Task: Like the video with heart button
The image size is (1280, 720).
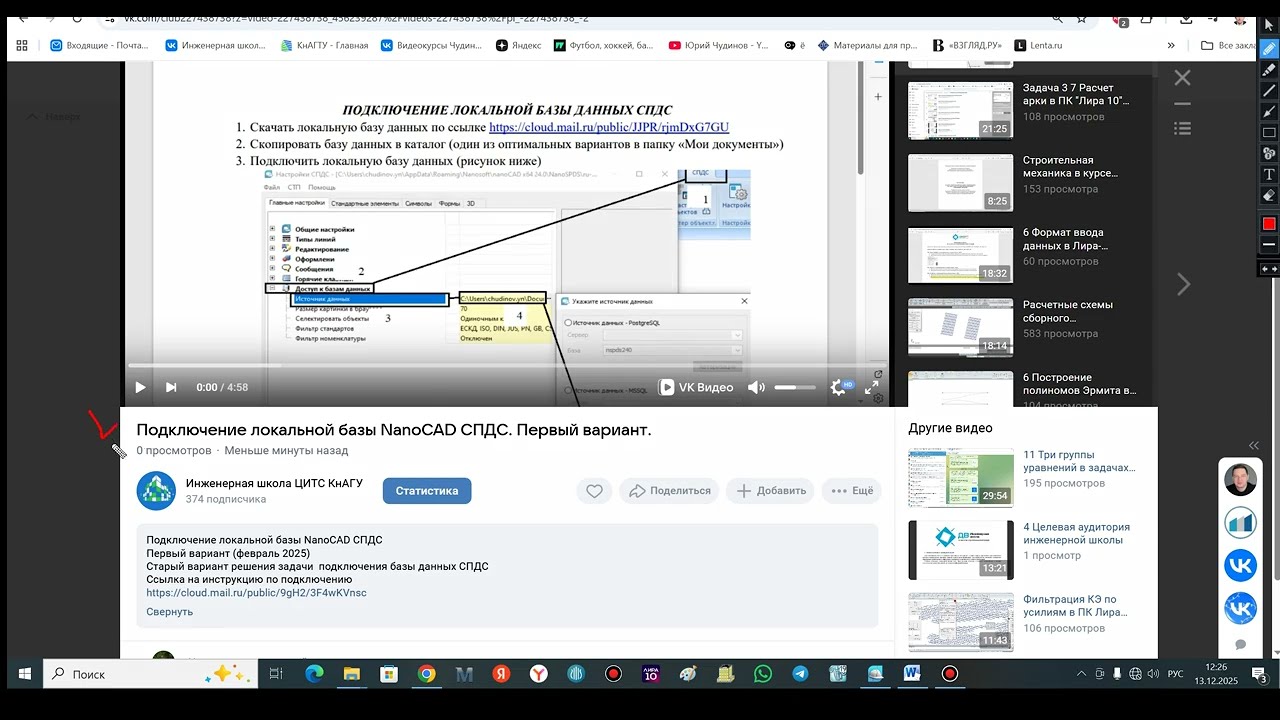Action: (594, 491)
